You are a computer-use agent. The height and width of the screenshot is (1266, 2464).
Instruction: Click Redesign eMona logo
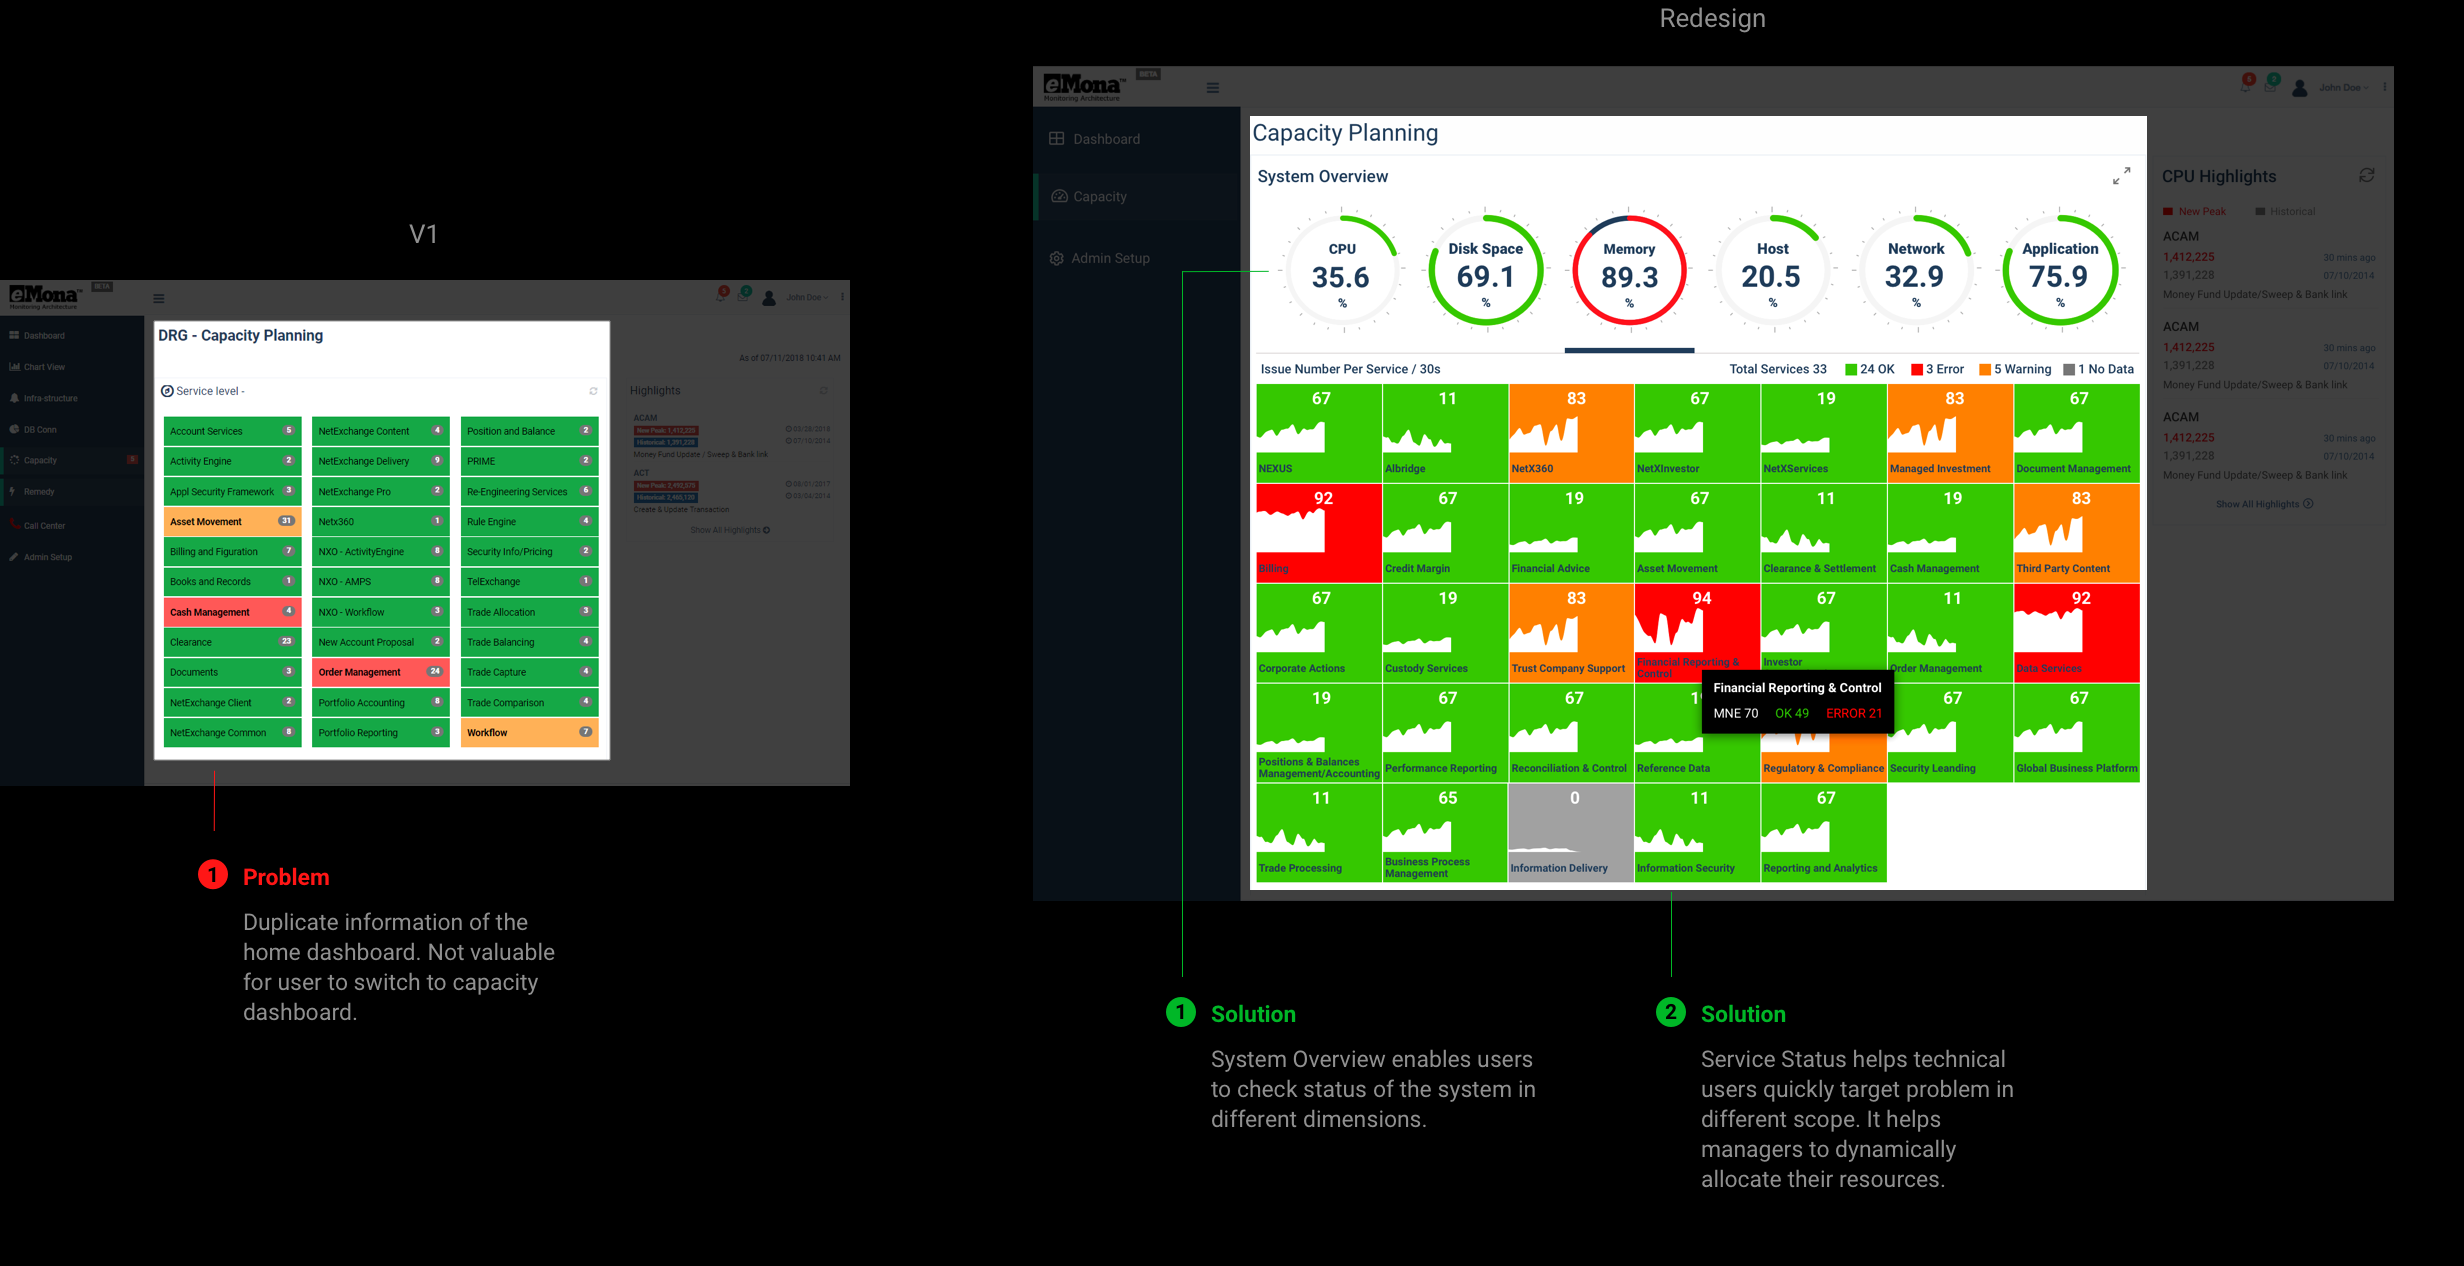1083,86
